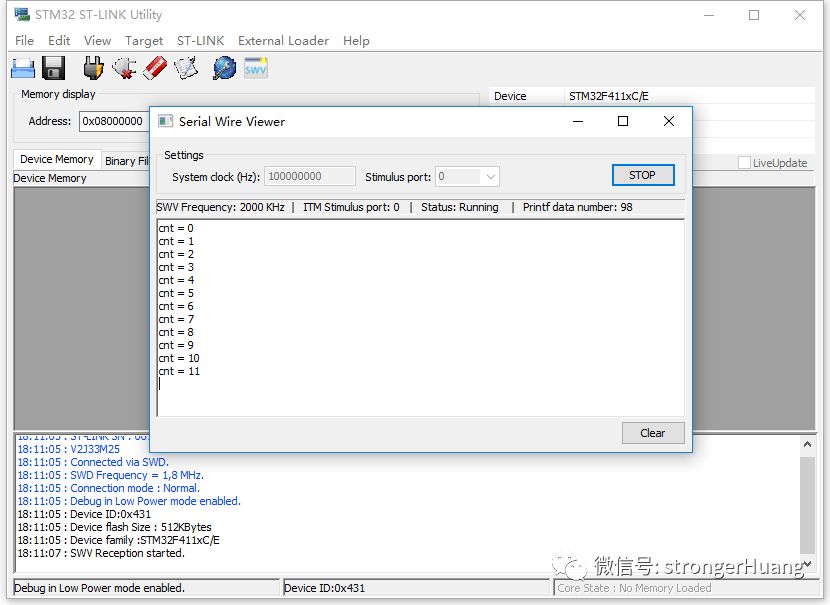830x605 pixels.
Task: Click the red eraser Full chip erase icon
Action: point(155,68)
